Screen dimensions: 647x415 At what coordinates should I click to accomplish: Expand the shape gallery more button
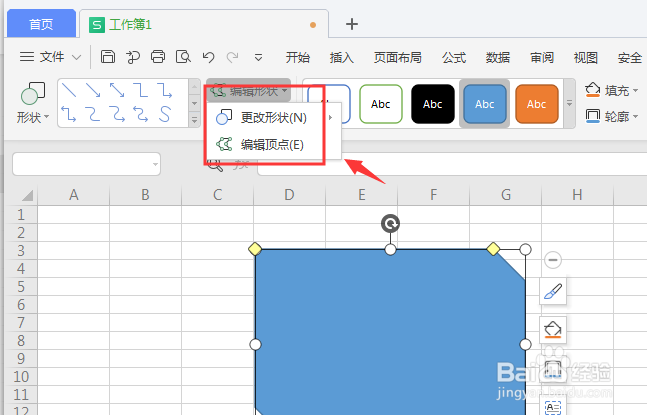click(x=194, y=120)
